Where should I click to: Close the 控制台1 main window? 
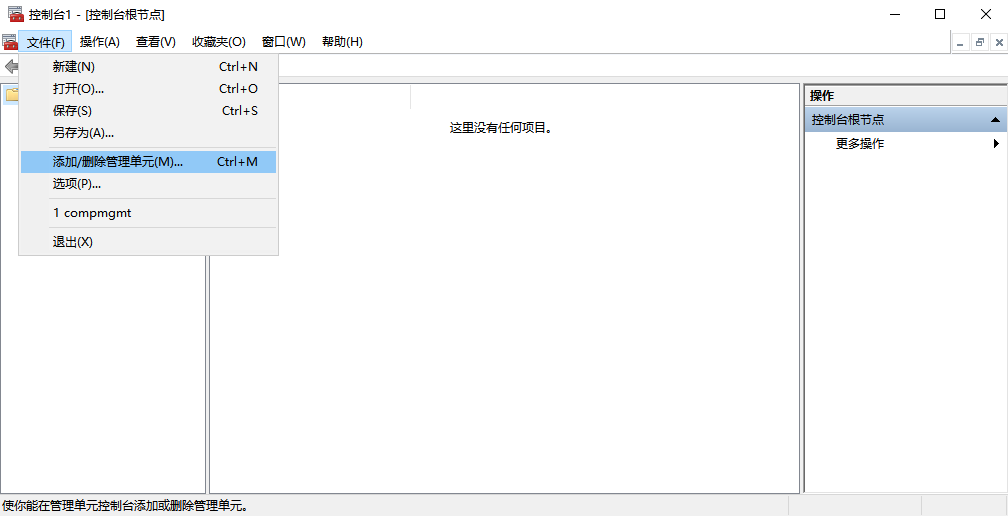pos(986,14)
